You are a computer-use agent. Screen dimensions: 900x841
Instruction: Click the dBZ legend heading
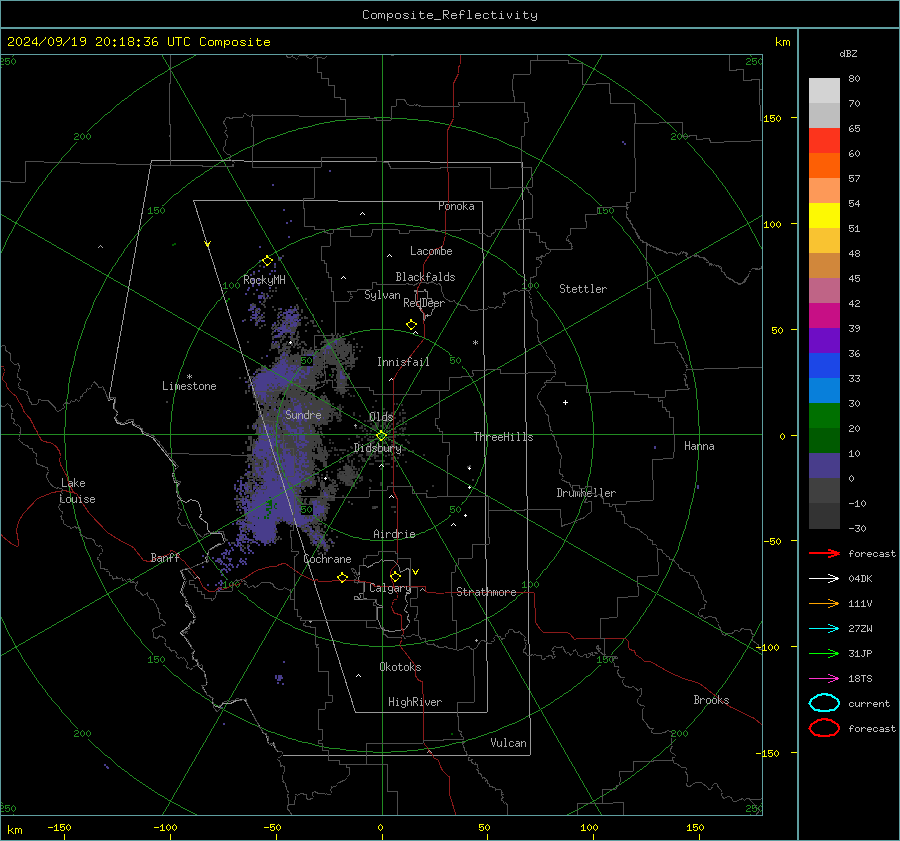(848, 53)
